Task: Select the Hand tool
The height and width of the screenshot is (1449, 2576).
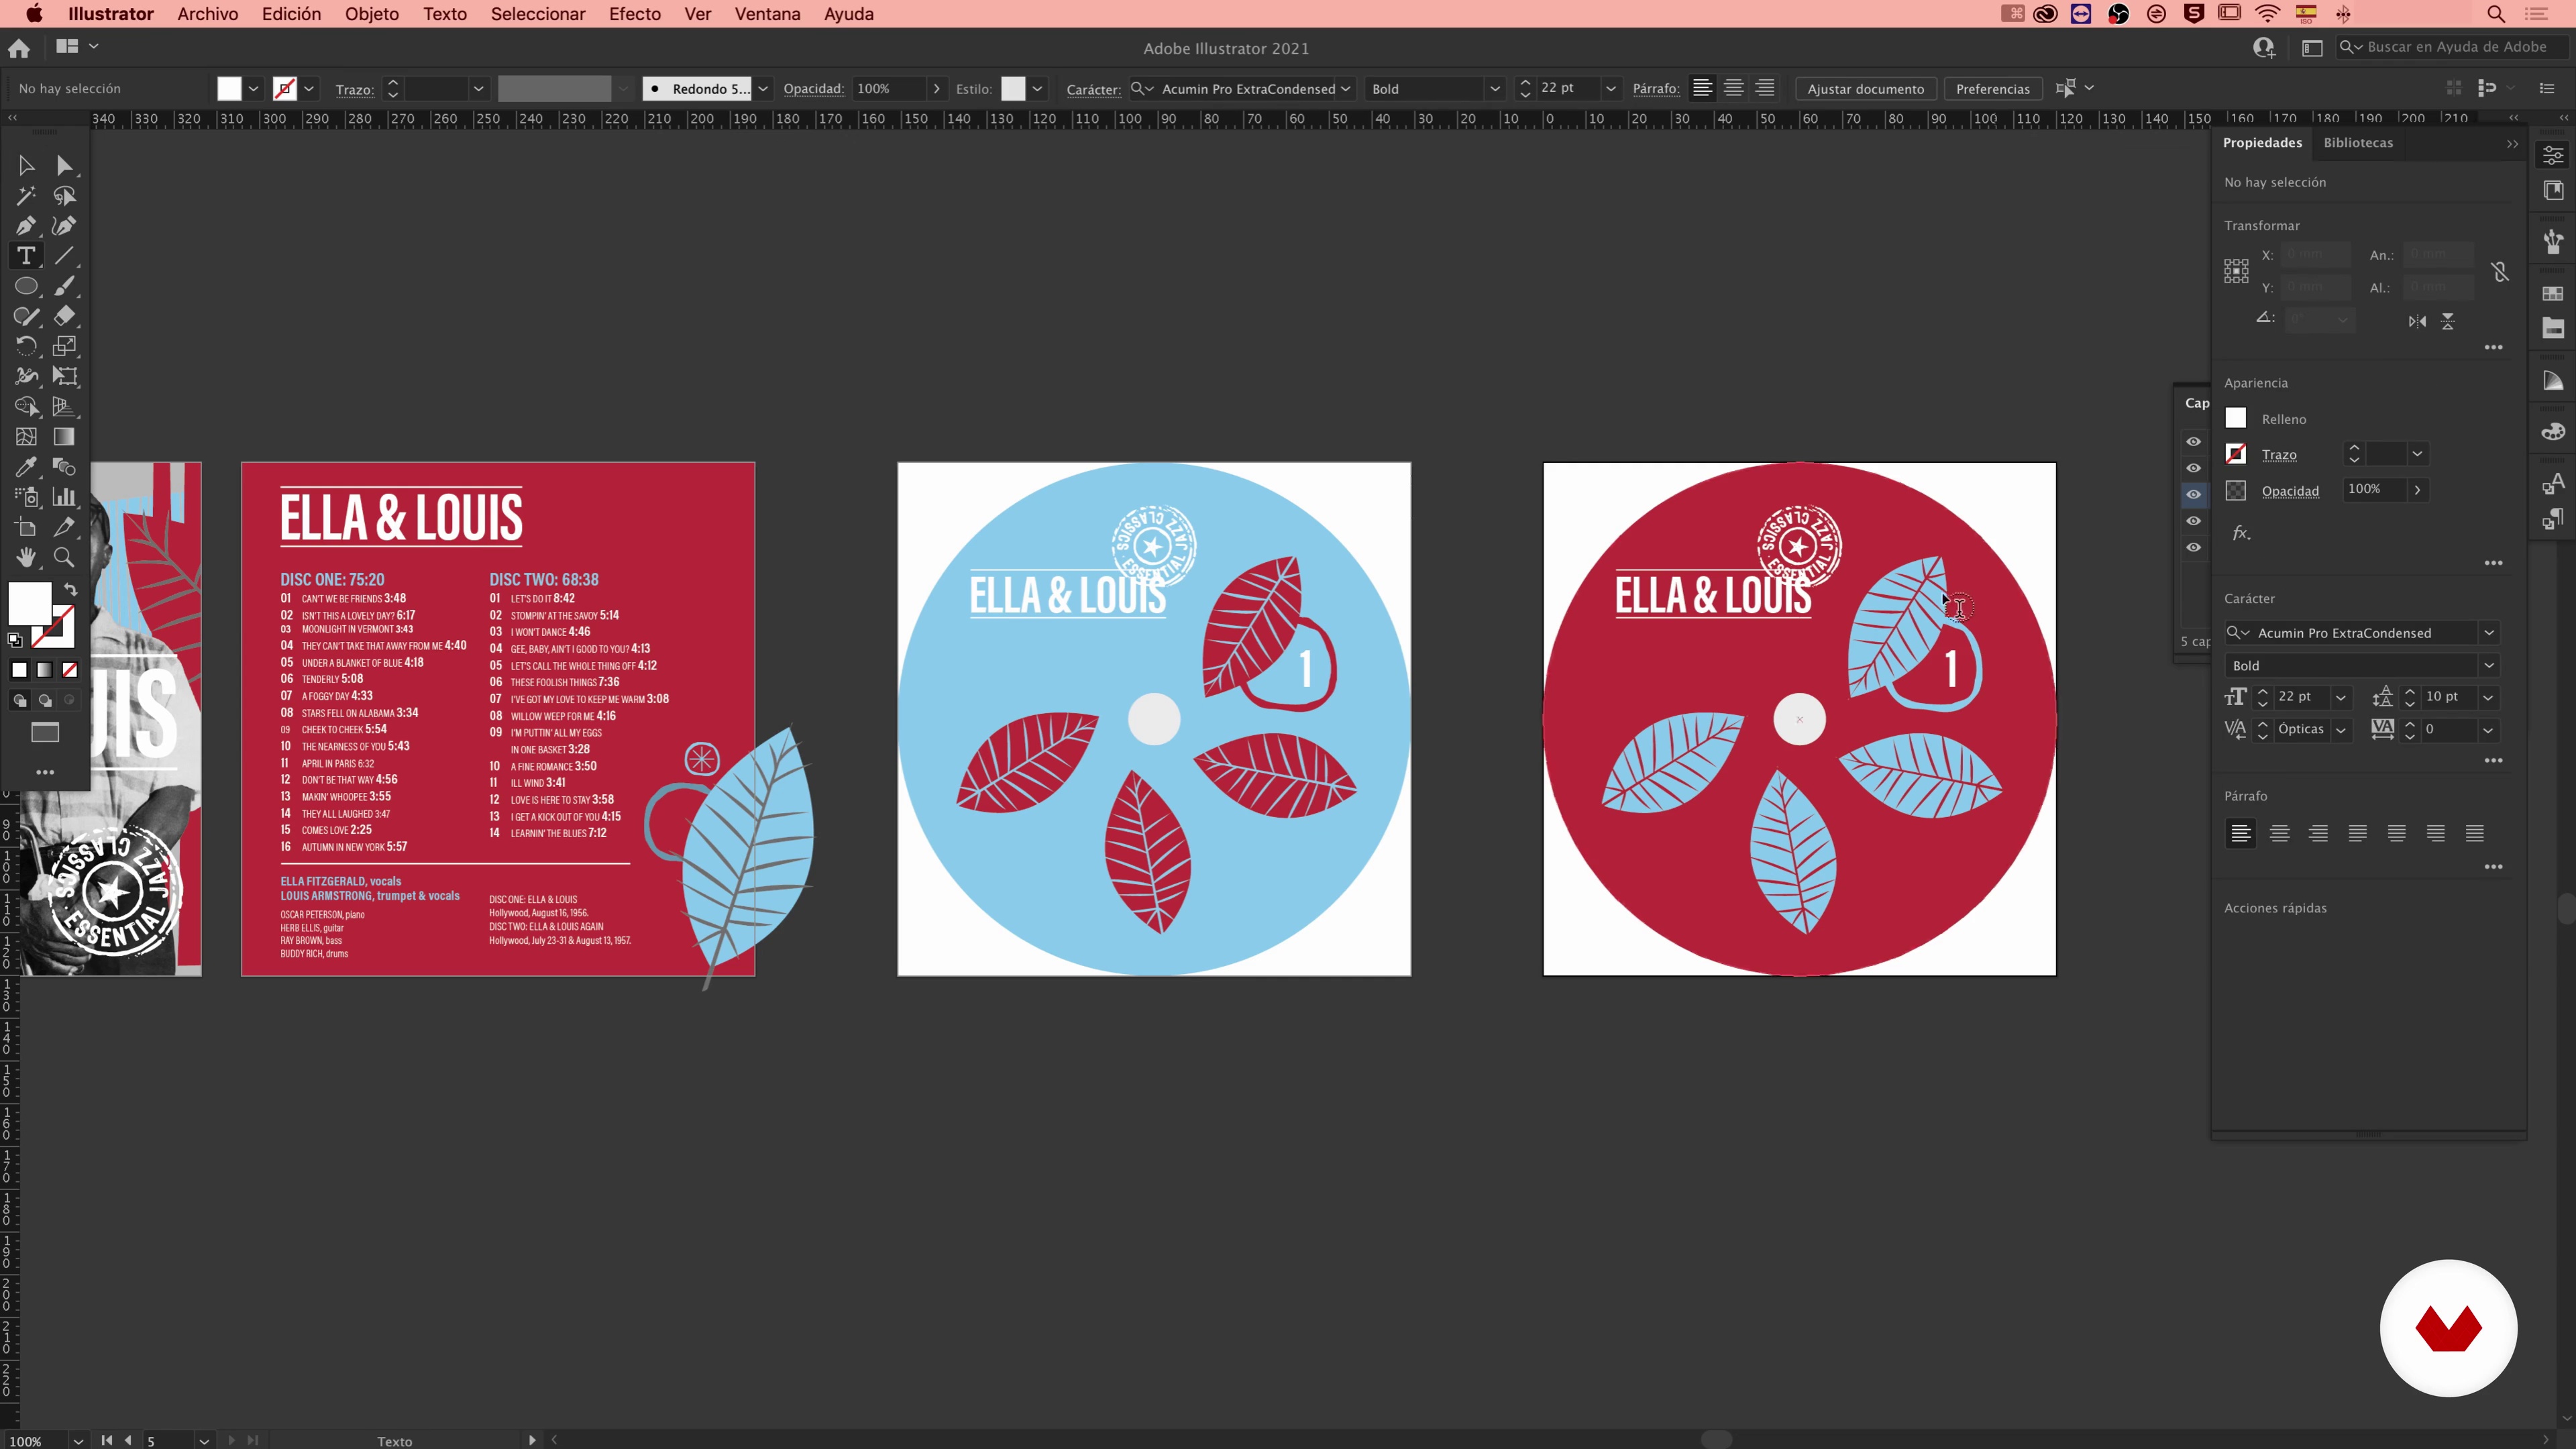Action: pyautogui.click(x=26, y=557)
